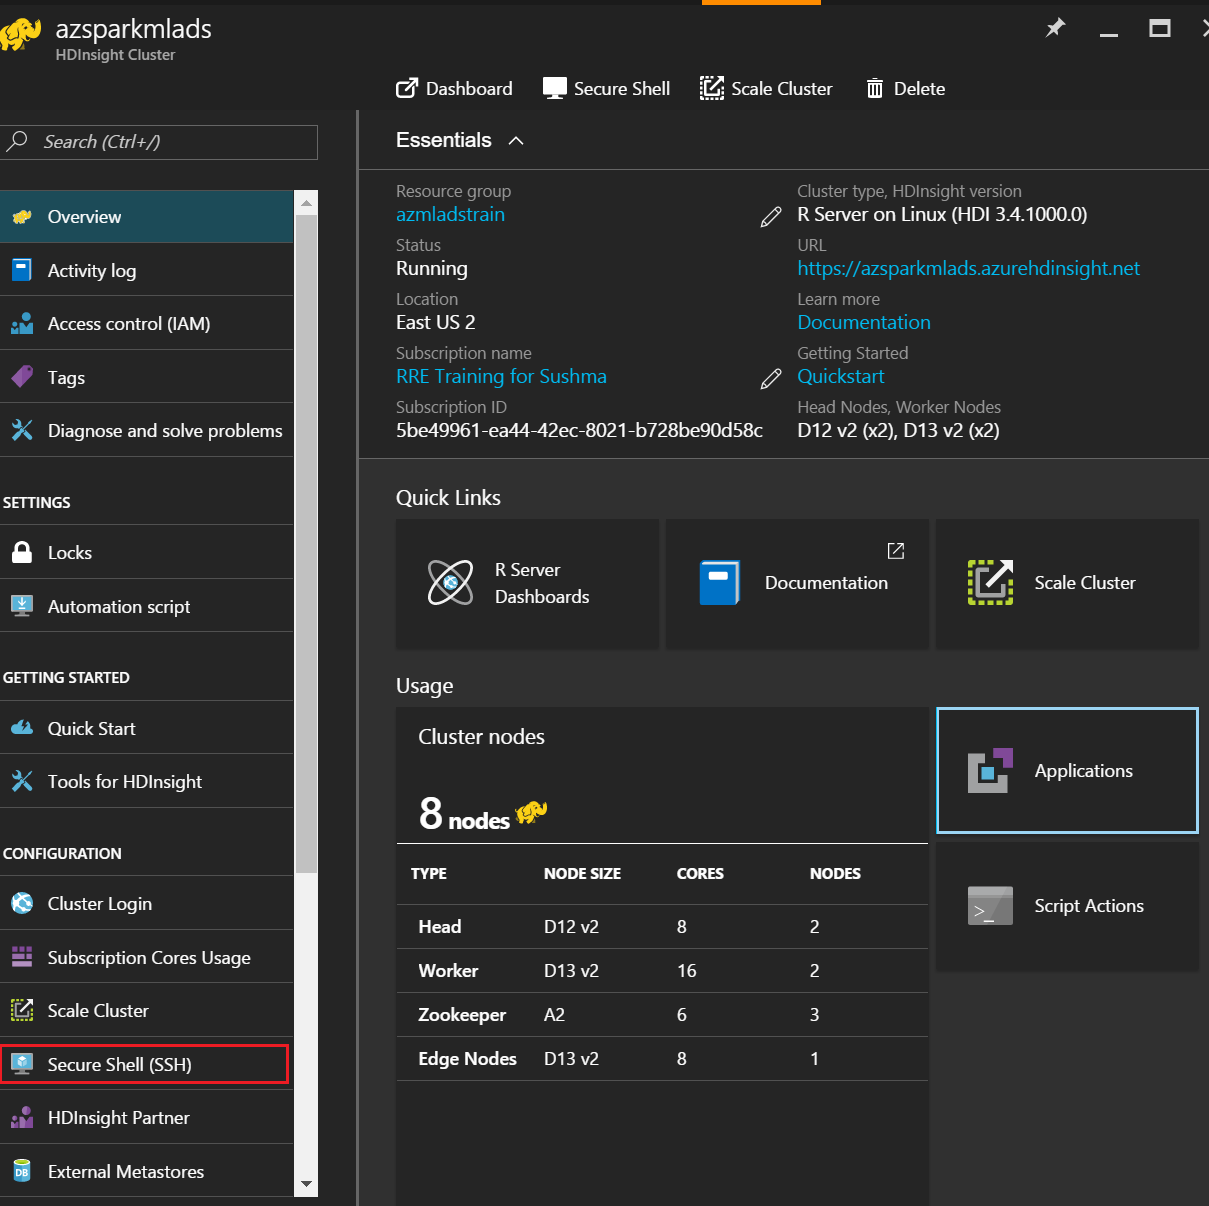Select the Head row in the nodes table
This screenshot has width=1209, height=1206.
(x=662, y=926)
